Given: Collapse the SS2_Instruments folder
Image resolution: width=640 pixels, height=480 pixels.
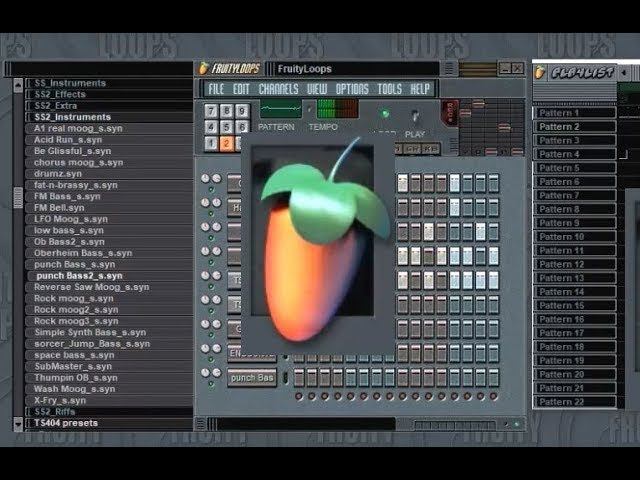Looking at the screenshot, I should click(108, 117).
